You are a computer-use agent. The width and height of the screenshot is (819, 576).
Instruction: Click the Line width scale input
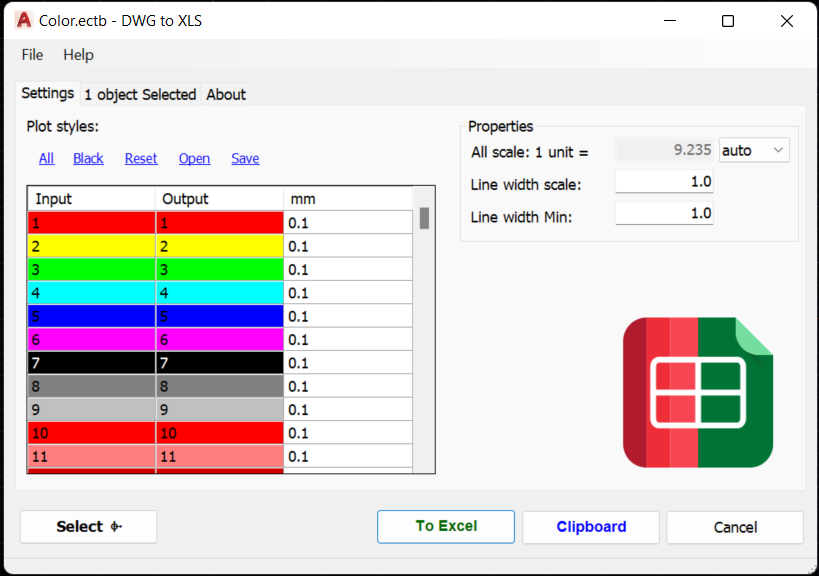tap(664, 182)
